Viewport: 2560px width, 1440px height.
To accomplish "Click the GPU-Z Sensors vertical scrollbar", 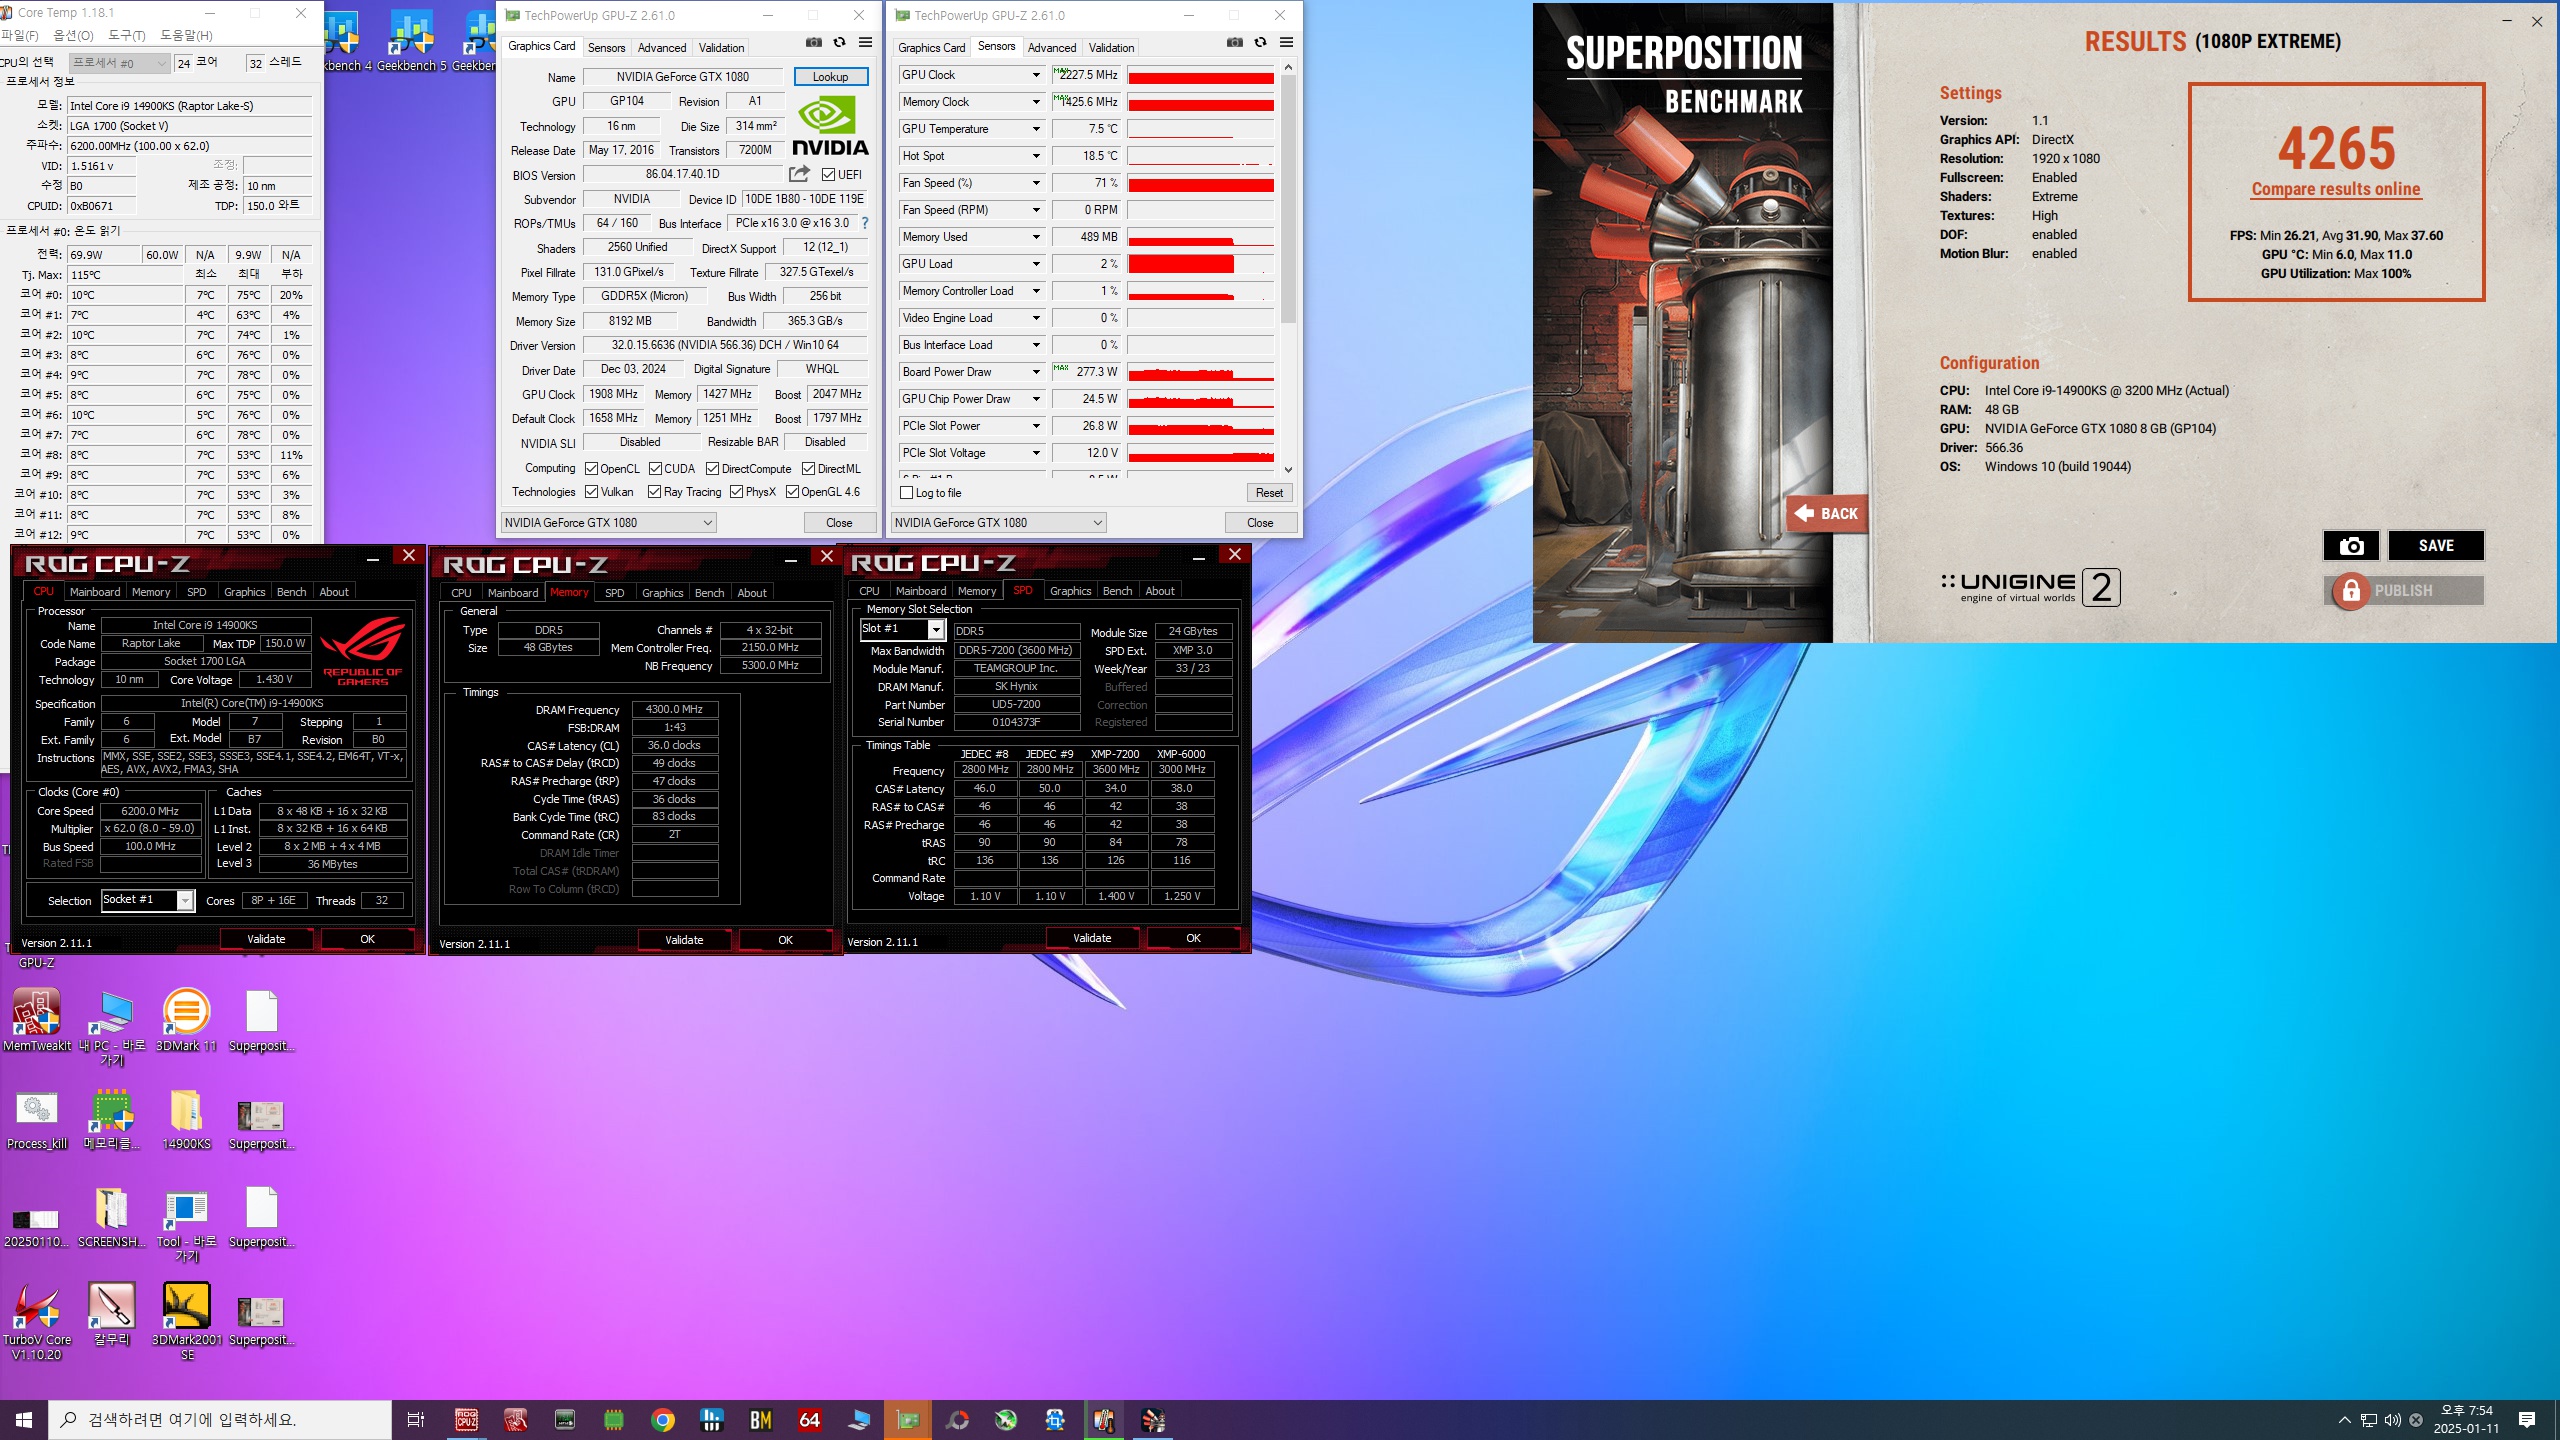I will point(1288,200).
